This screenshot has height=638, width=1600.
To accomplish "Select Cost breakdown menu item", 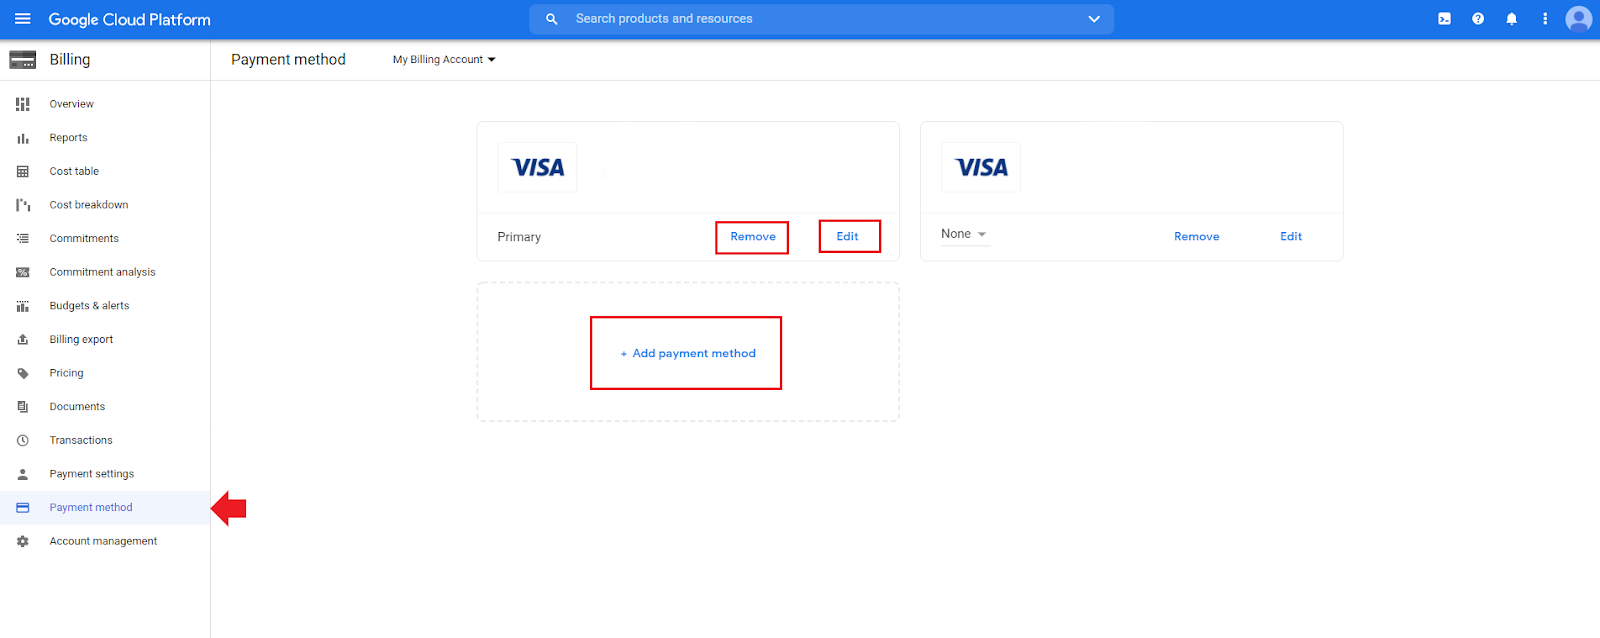I will (x=89, y=205).
